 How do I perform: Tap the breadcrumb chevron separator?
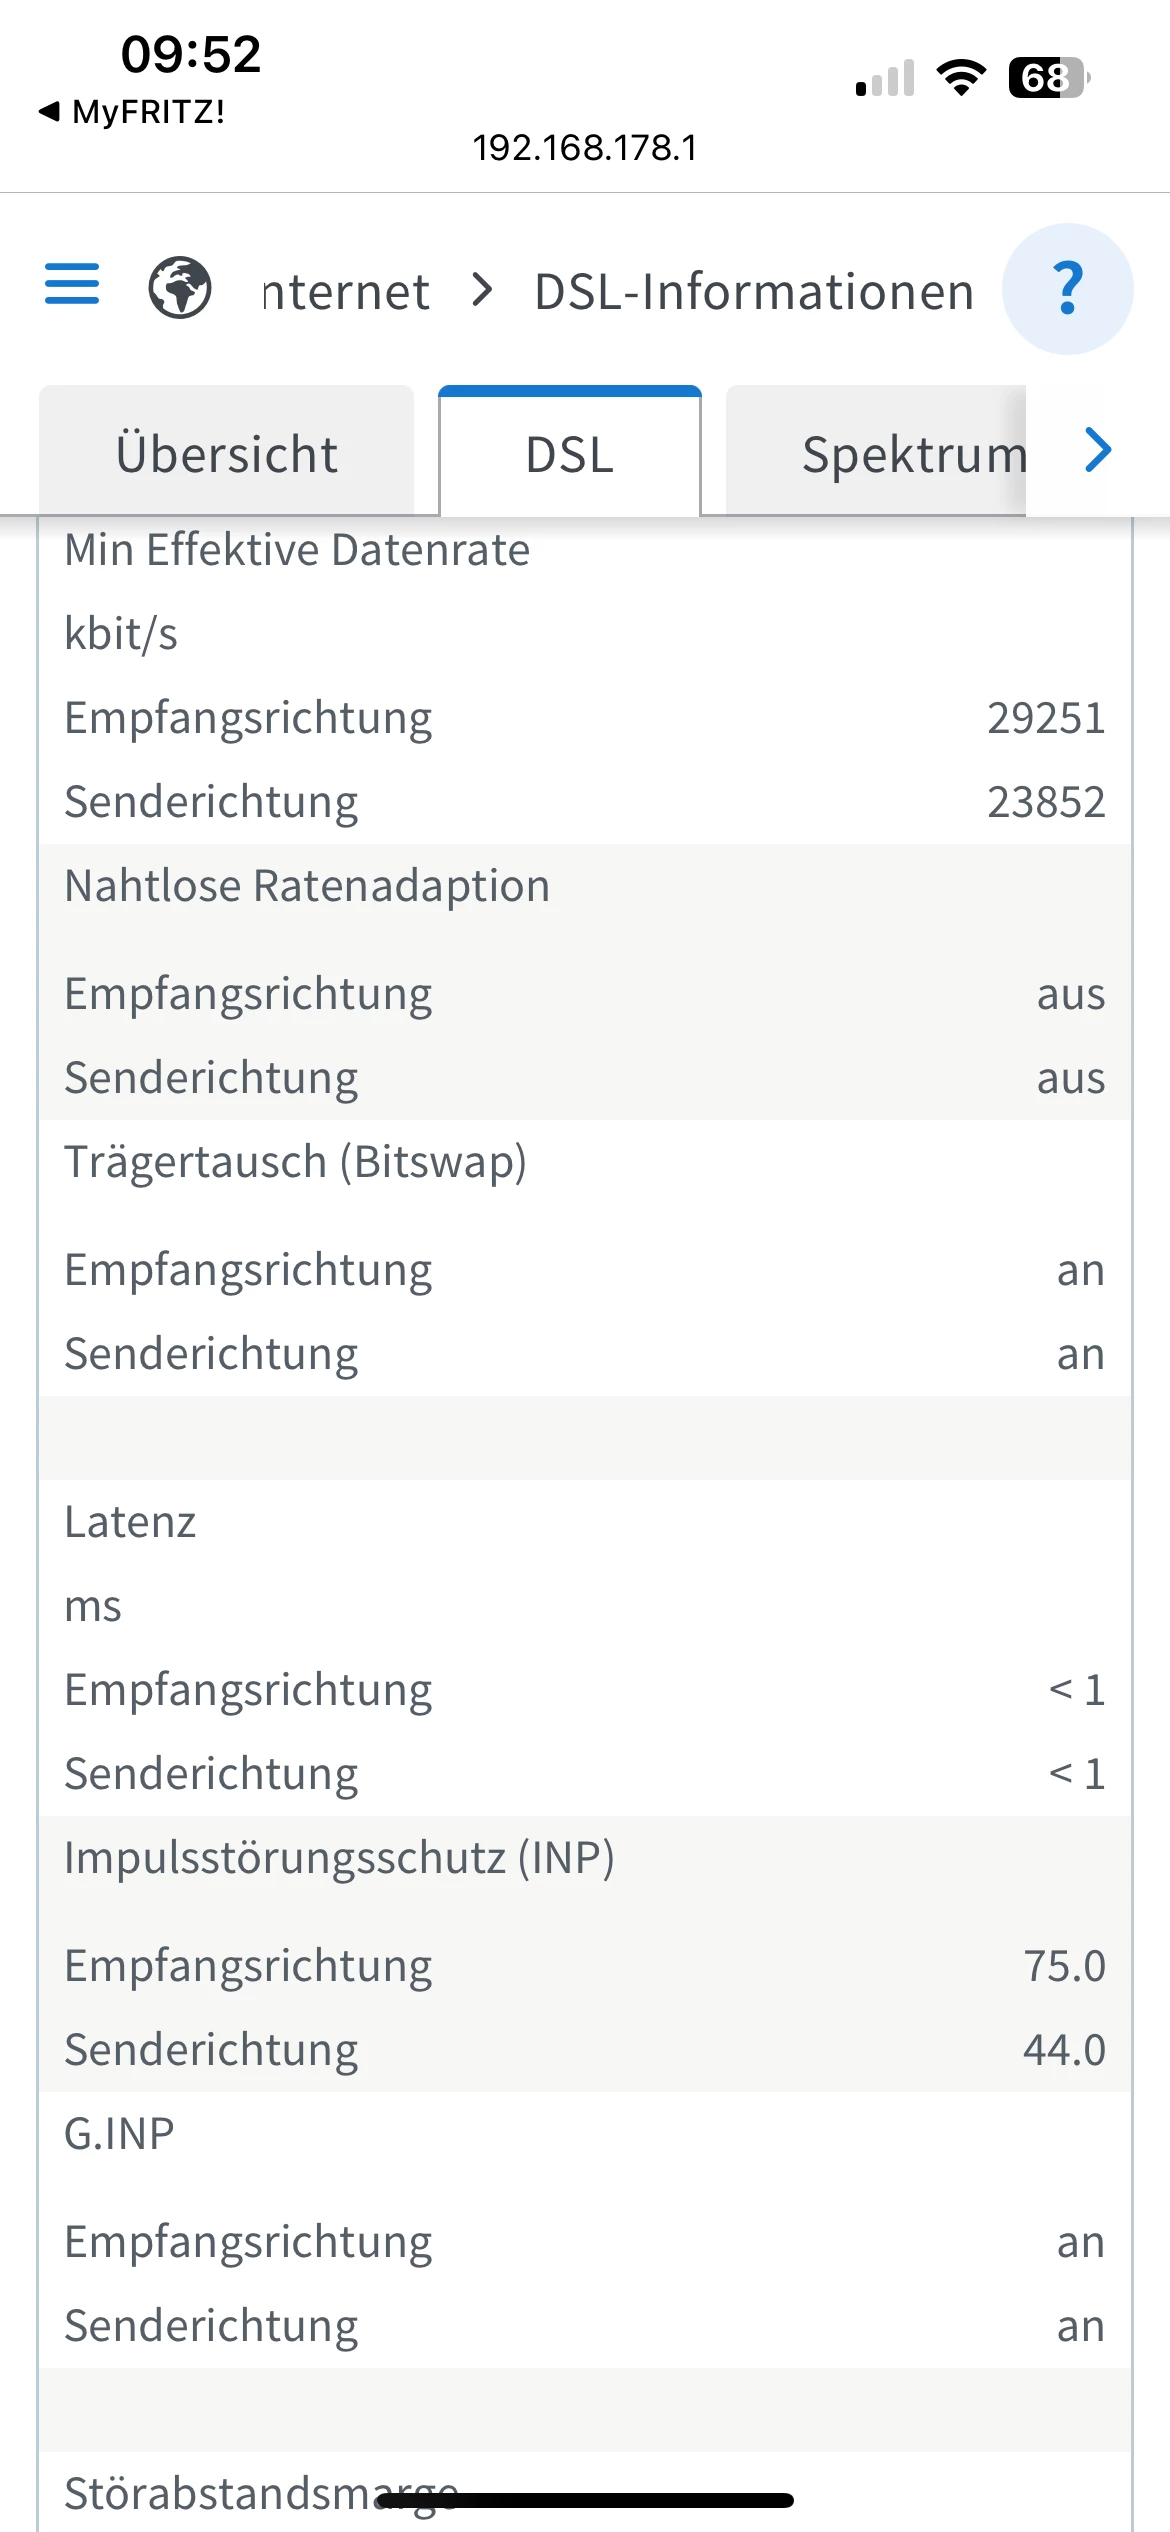(483, 290)
